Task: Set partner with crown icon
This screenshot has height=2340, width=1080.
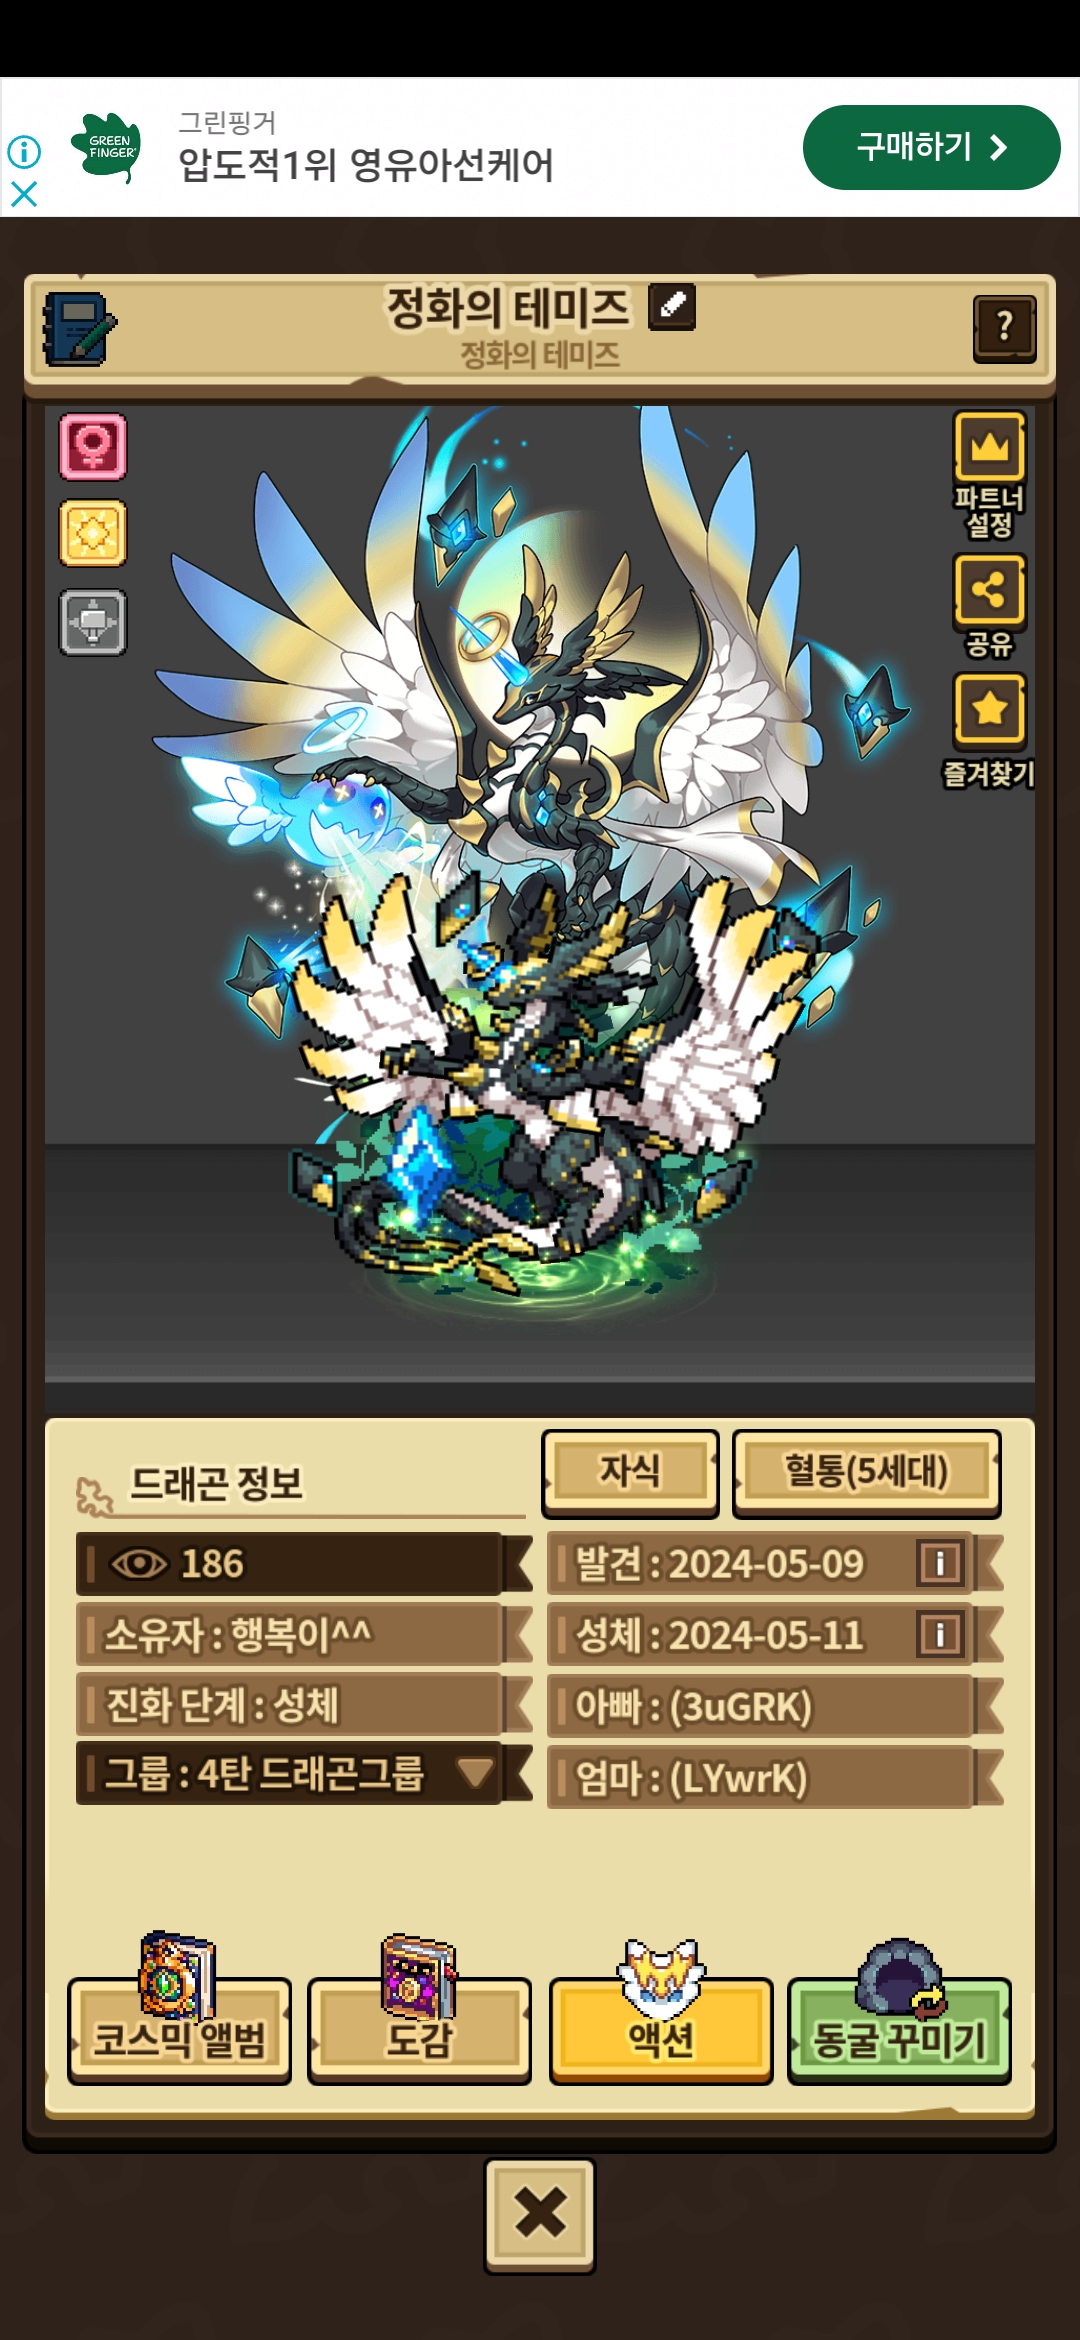Action: 990,475
